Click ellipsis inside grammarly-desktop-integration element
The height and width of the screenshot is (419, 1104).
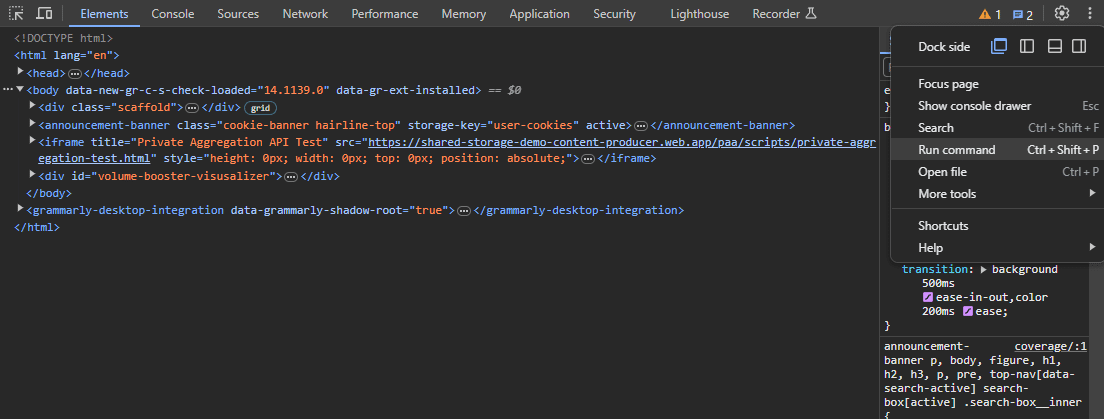463,211
